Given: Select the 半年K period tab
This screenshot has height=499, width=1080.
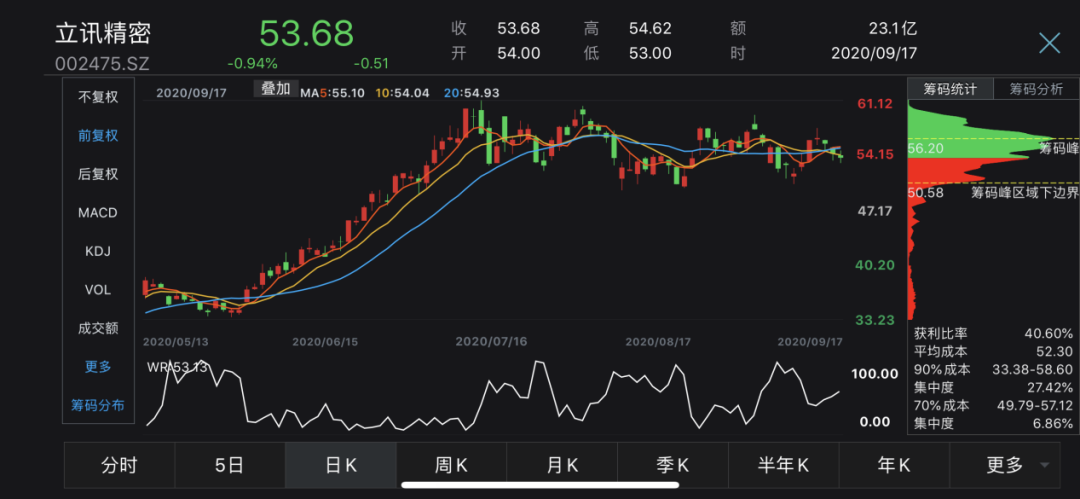Looking at the screenshot, I should (x=784, y=466).
